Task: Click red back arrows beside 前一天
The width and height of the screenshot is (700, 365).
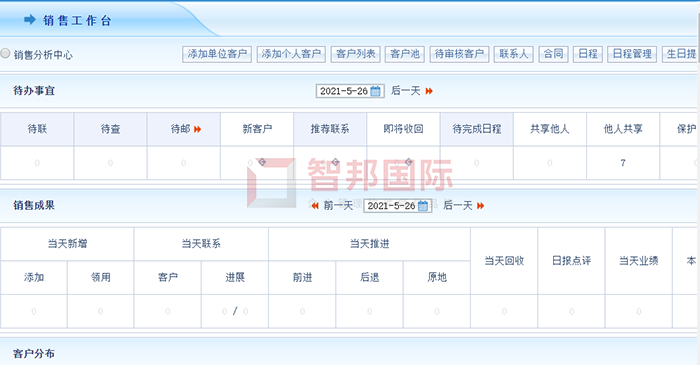Action: click(315, 206)
